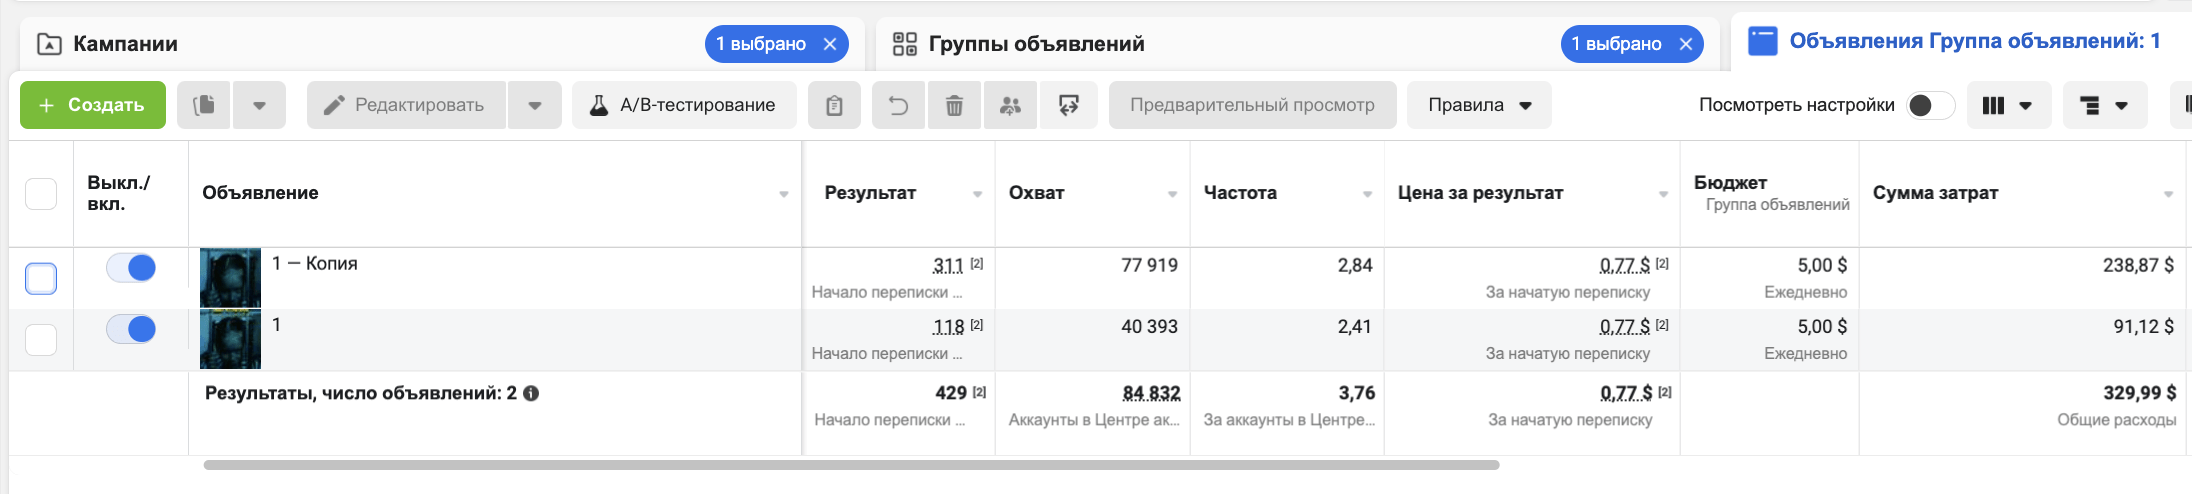Open dropdown arrow next to duplicate button

[x=259, y=105]
